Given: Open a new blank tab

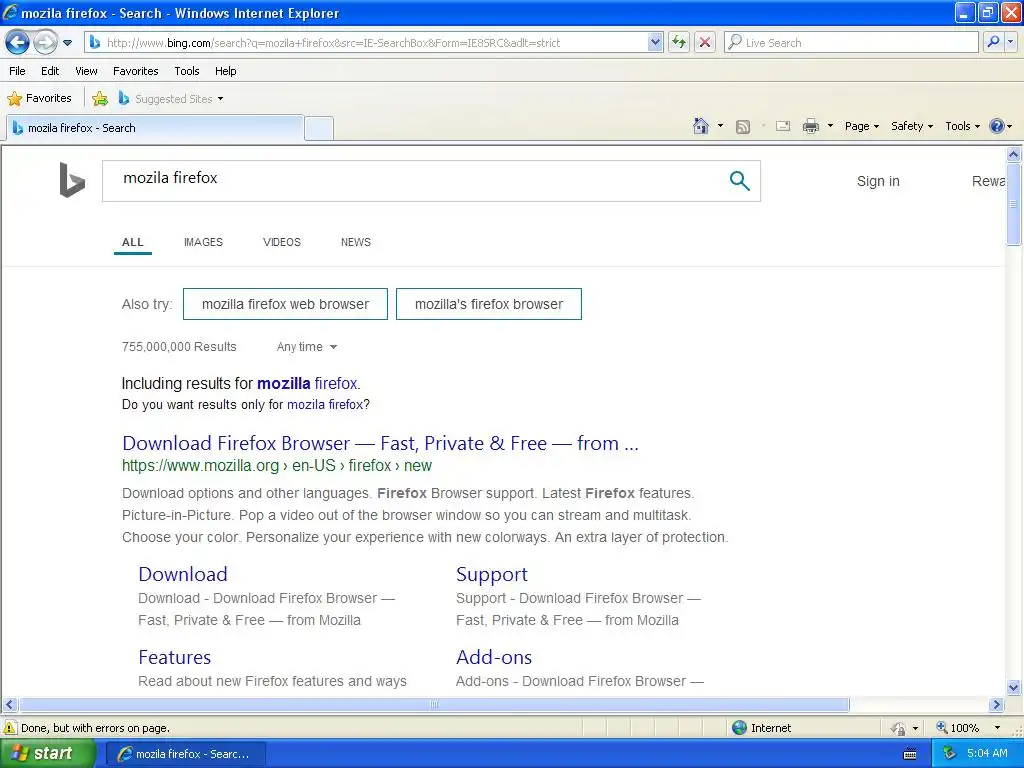Looking at the screenshot, I should [319, 128].
